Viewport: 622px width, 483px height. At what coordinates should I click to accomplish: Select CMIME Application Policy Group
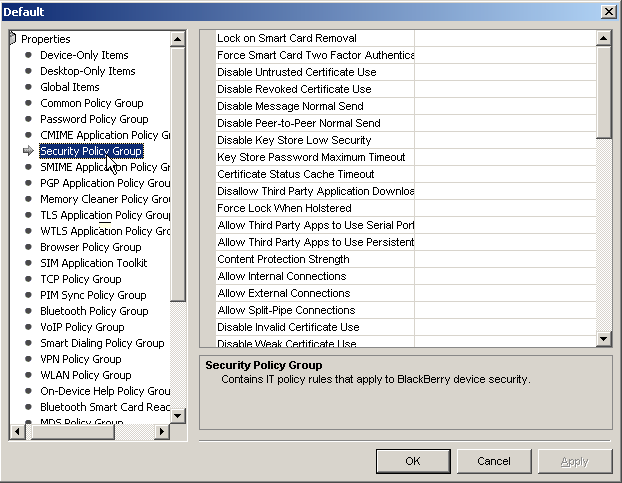pyautogui.click(x=105, y=135)
